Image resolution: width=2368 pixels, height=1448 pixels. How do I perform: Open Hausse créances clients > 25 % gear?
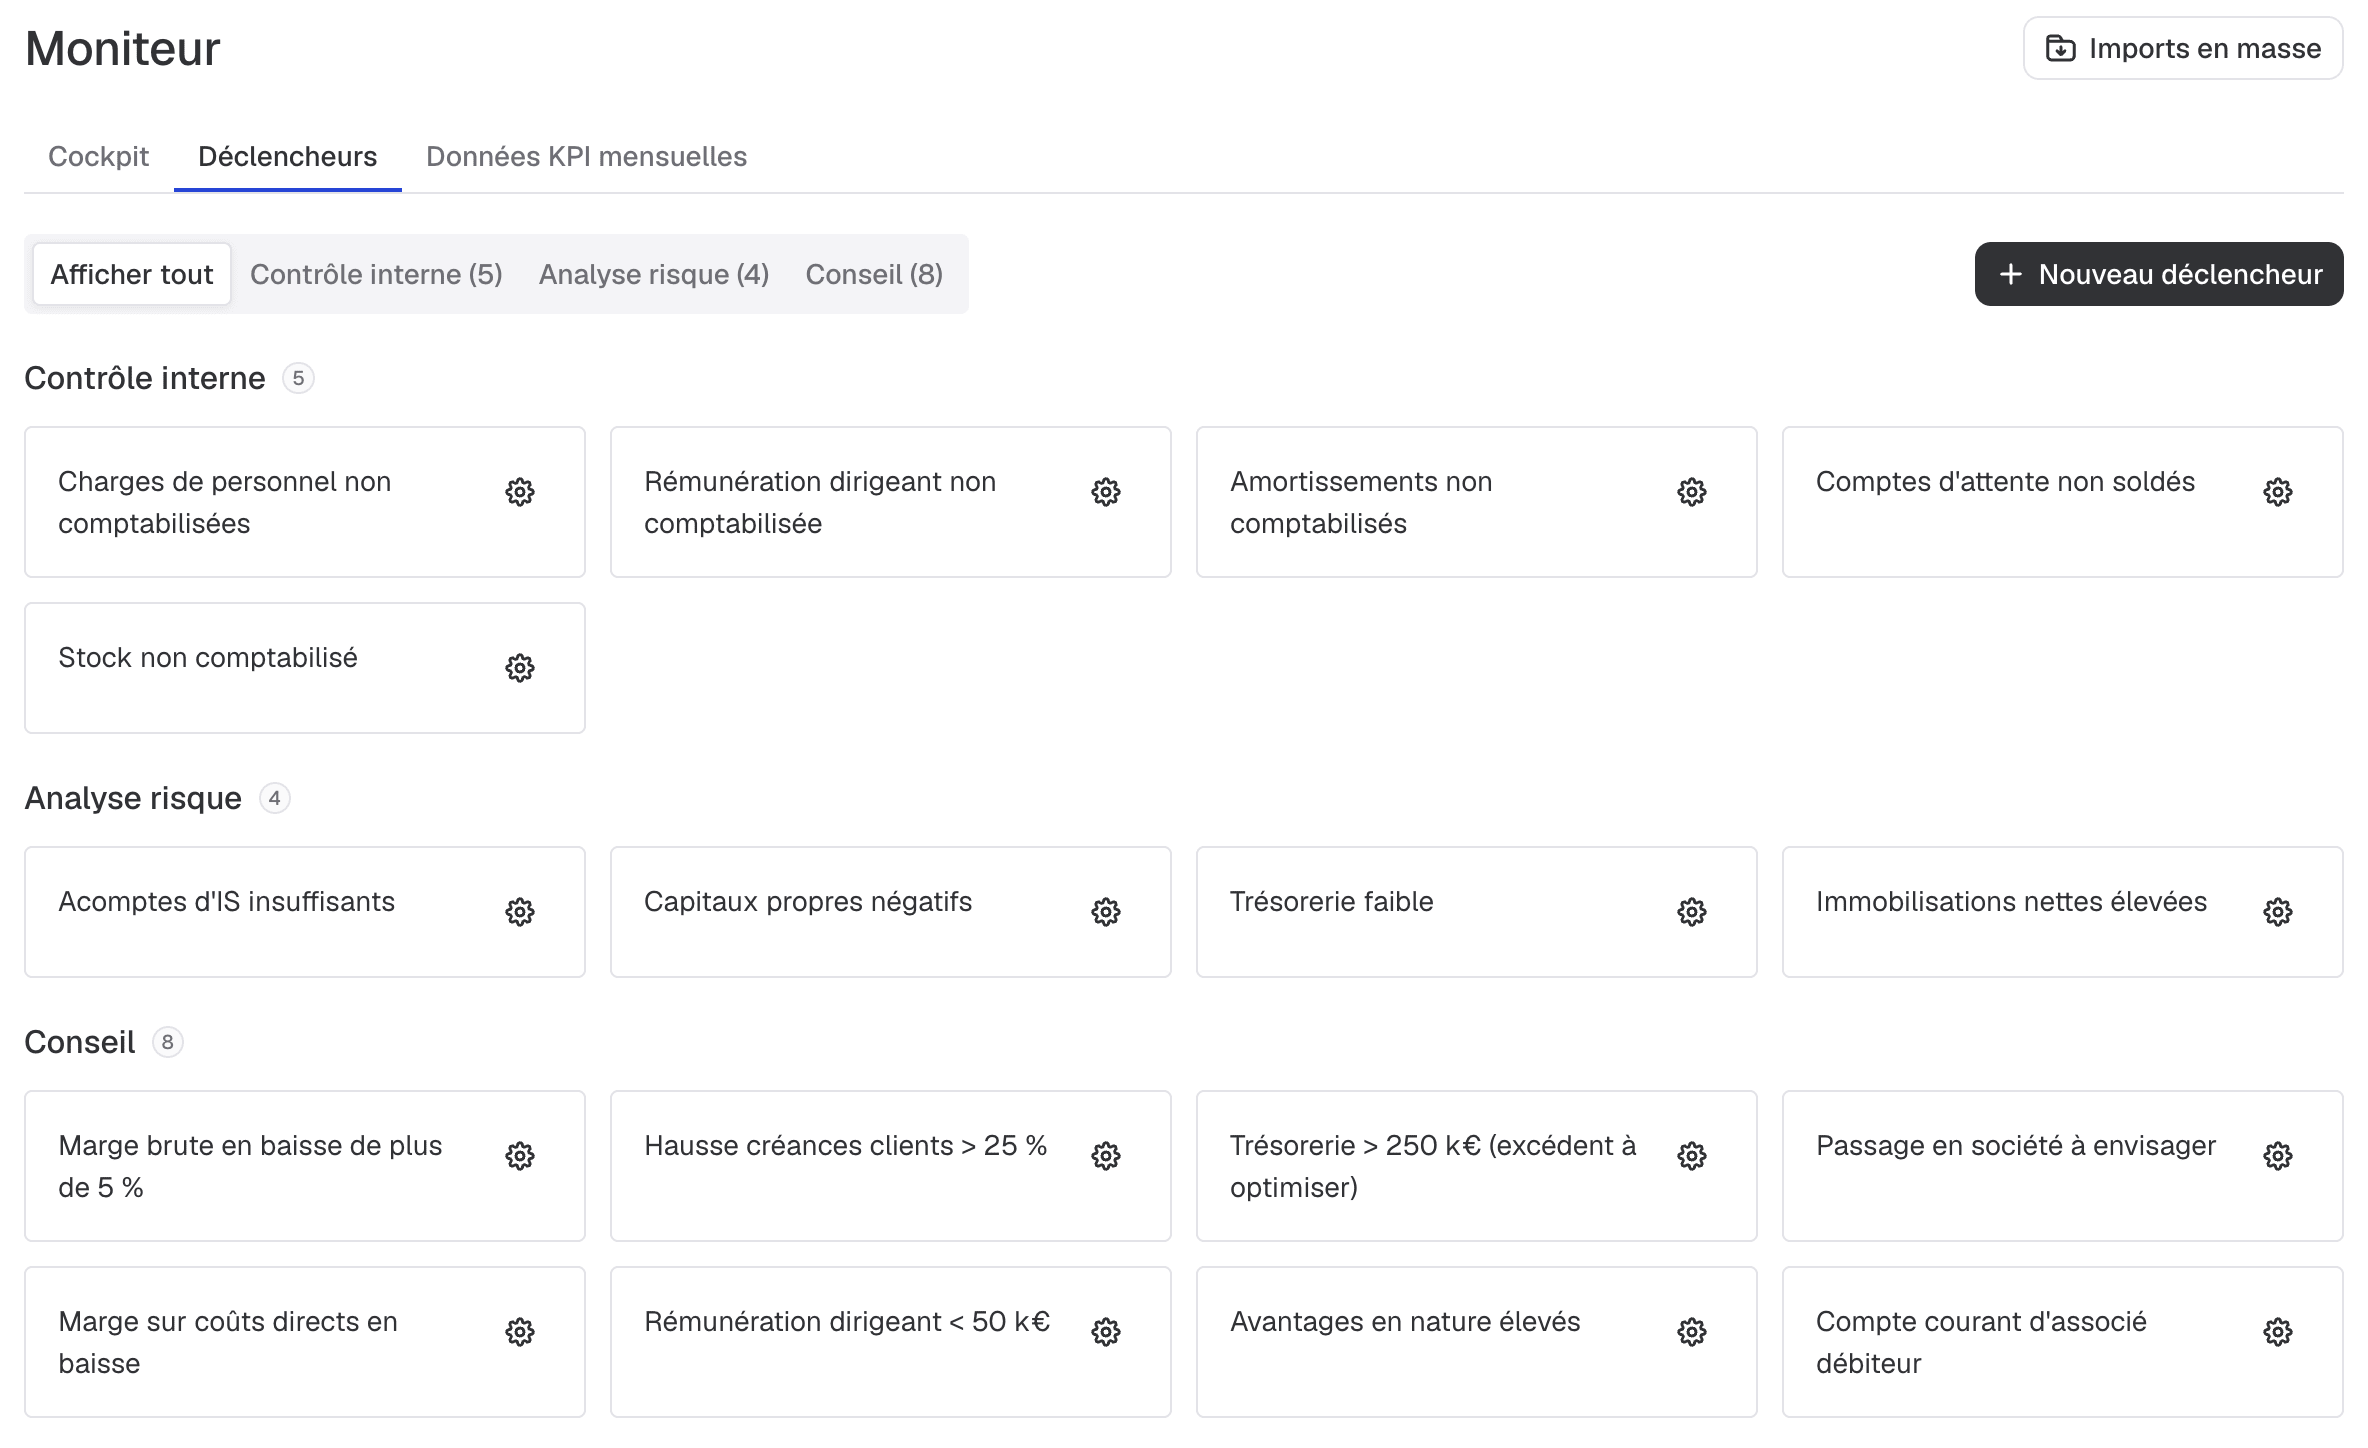1106,1156
